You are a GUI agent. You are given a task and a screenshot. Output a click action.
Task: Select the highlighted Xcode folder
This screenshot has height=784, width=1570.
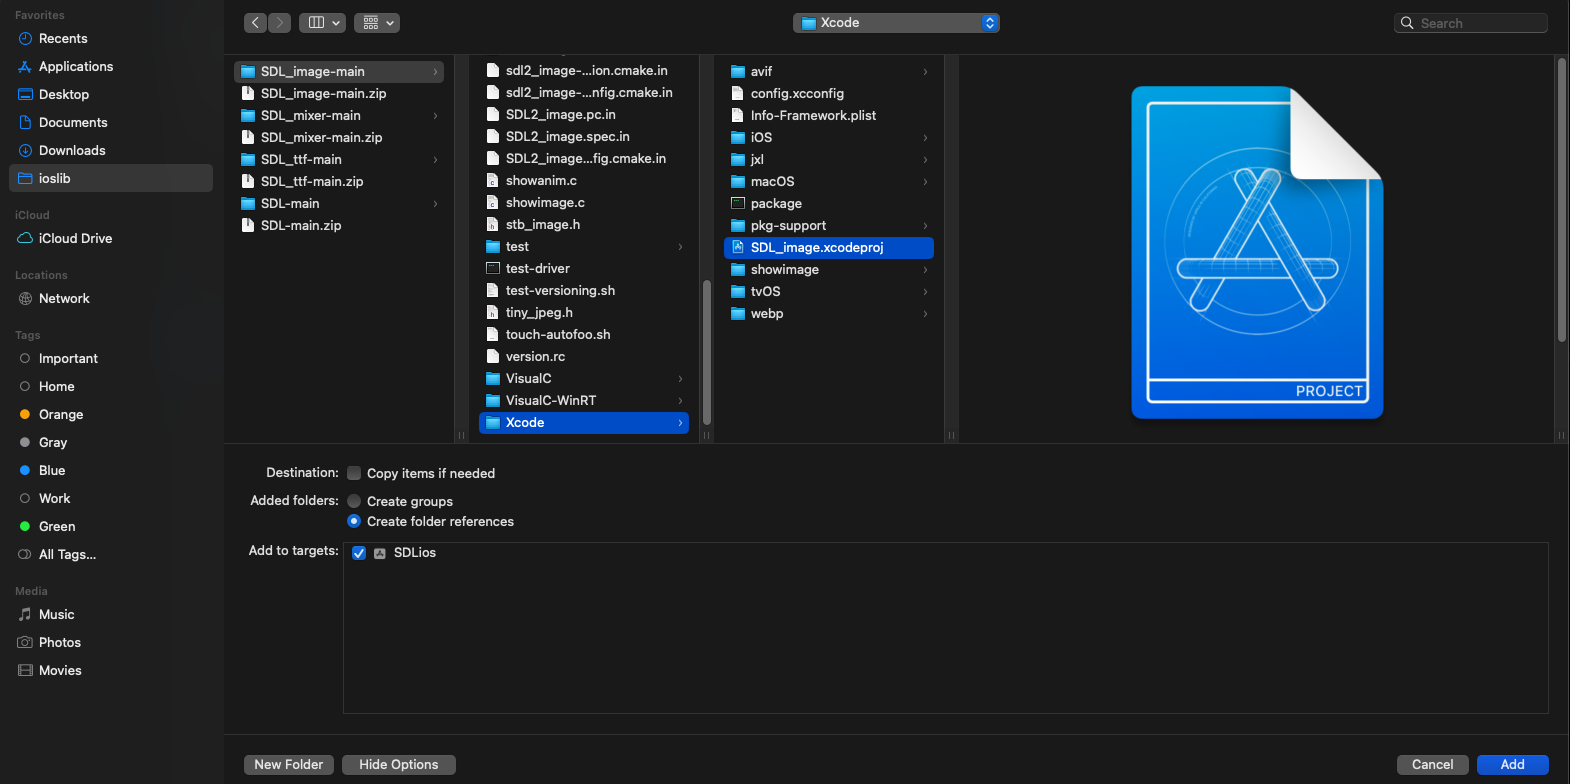[584, 422]
